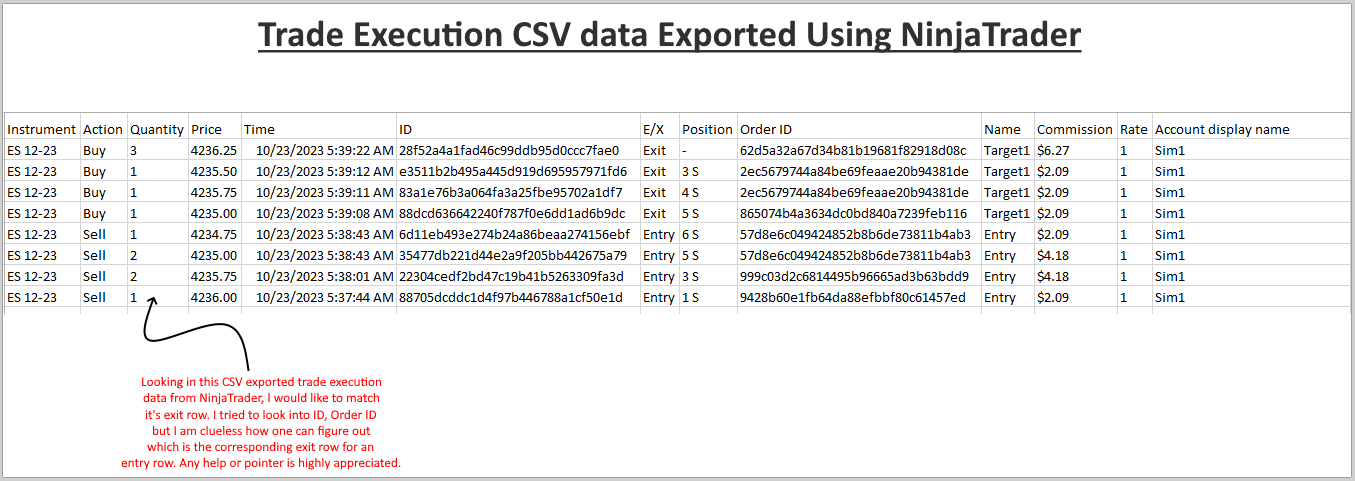This screenshot has height=481, width=1355.
Task: Click the Account display name header
Action: [1222, 129]
